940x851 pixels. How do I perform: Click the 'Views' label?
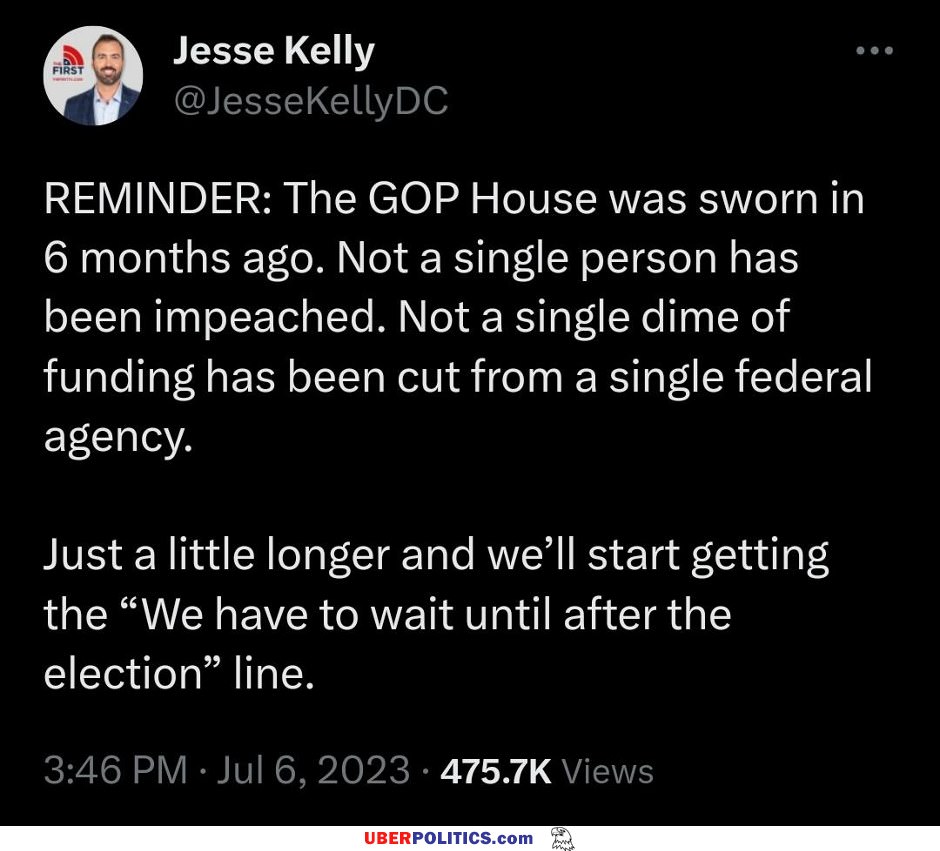[x=607, y=771]
